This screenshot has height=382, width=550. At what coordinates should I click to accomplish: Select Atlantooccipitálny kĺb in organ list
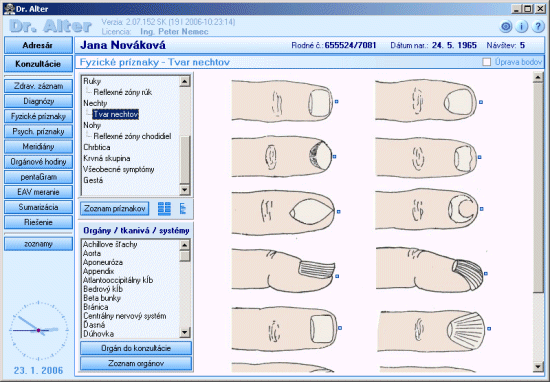pyautogui.click(x=118, y=280)
